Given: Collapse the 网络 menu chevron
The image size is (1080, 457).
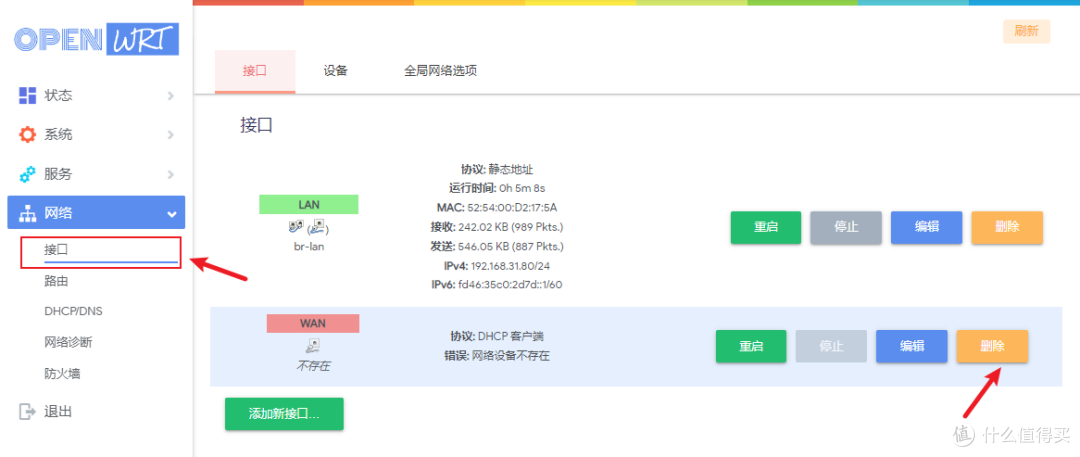Looking at the screenshot, I should coord(172,214).
